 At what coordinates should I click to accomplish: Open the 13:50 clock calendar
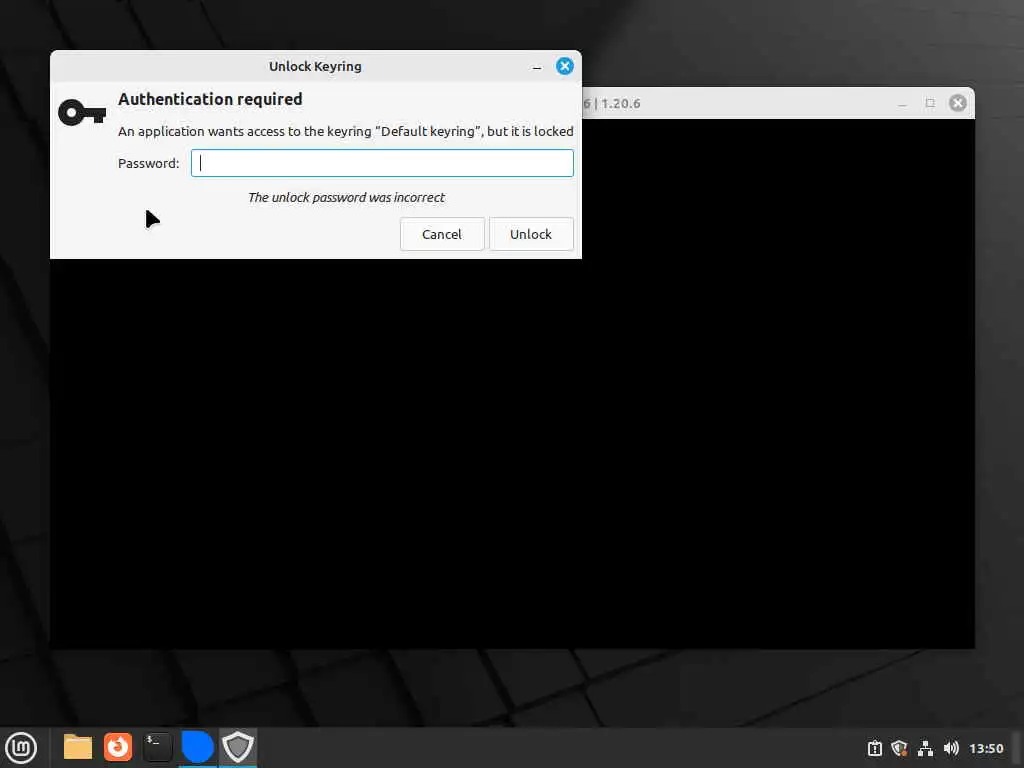[x=986, y=748]
